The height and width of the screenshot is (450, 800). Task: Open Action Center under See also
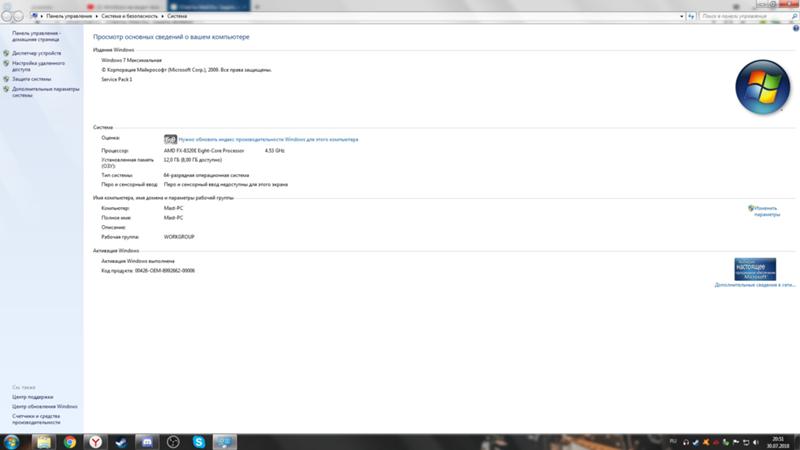(33, 397)
